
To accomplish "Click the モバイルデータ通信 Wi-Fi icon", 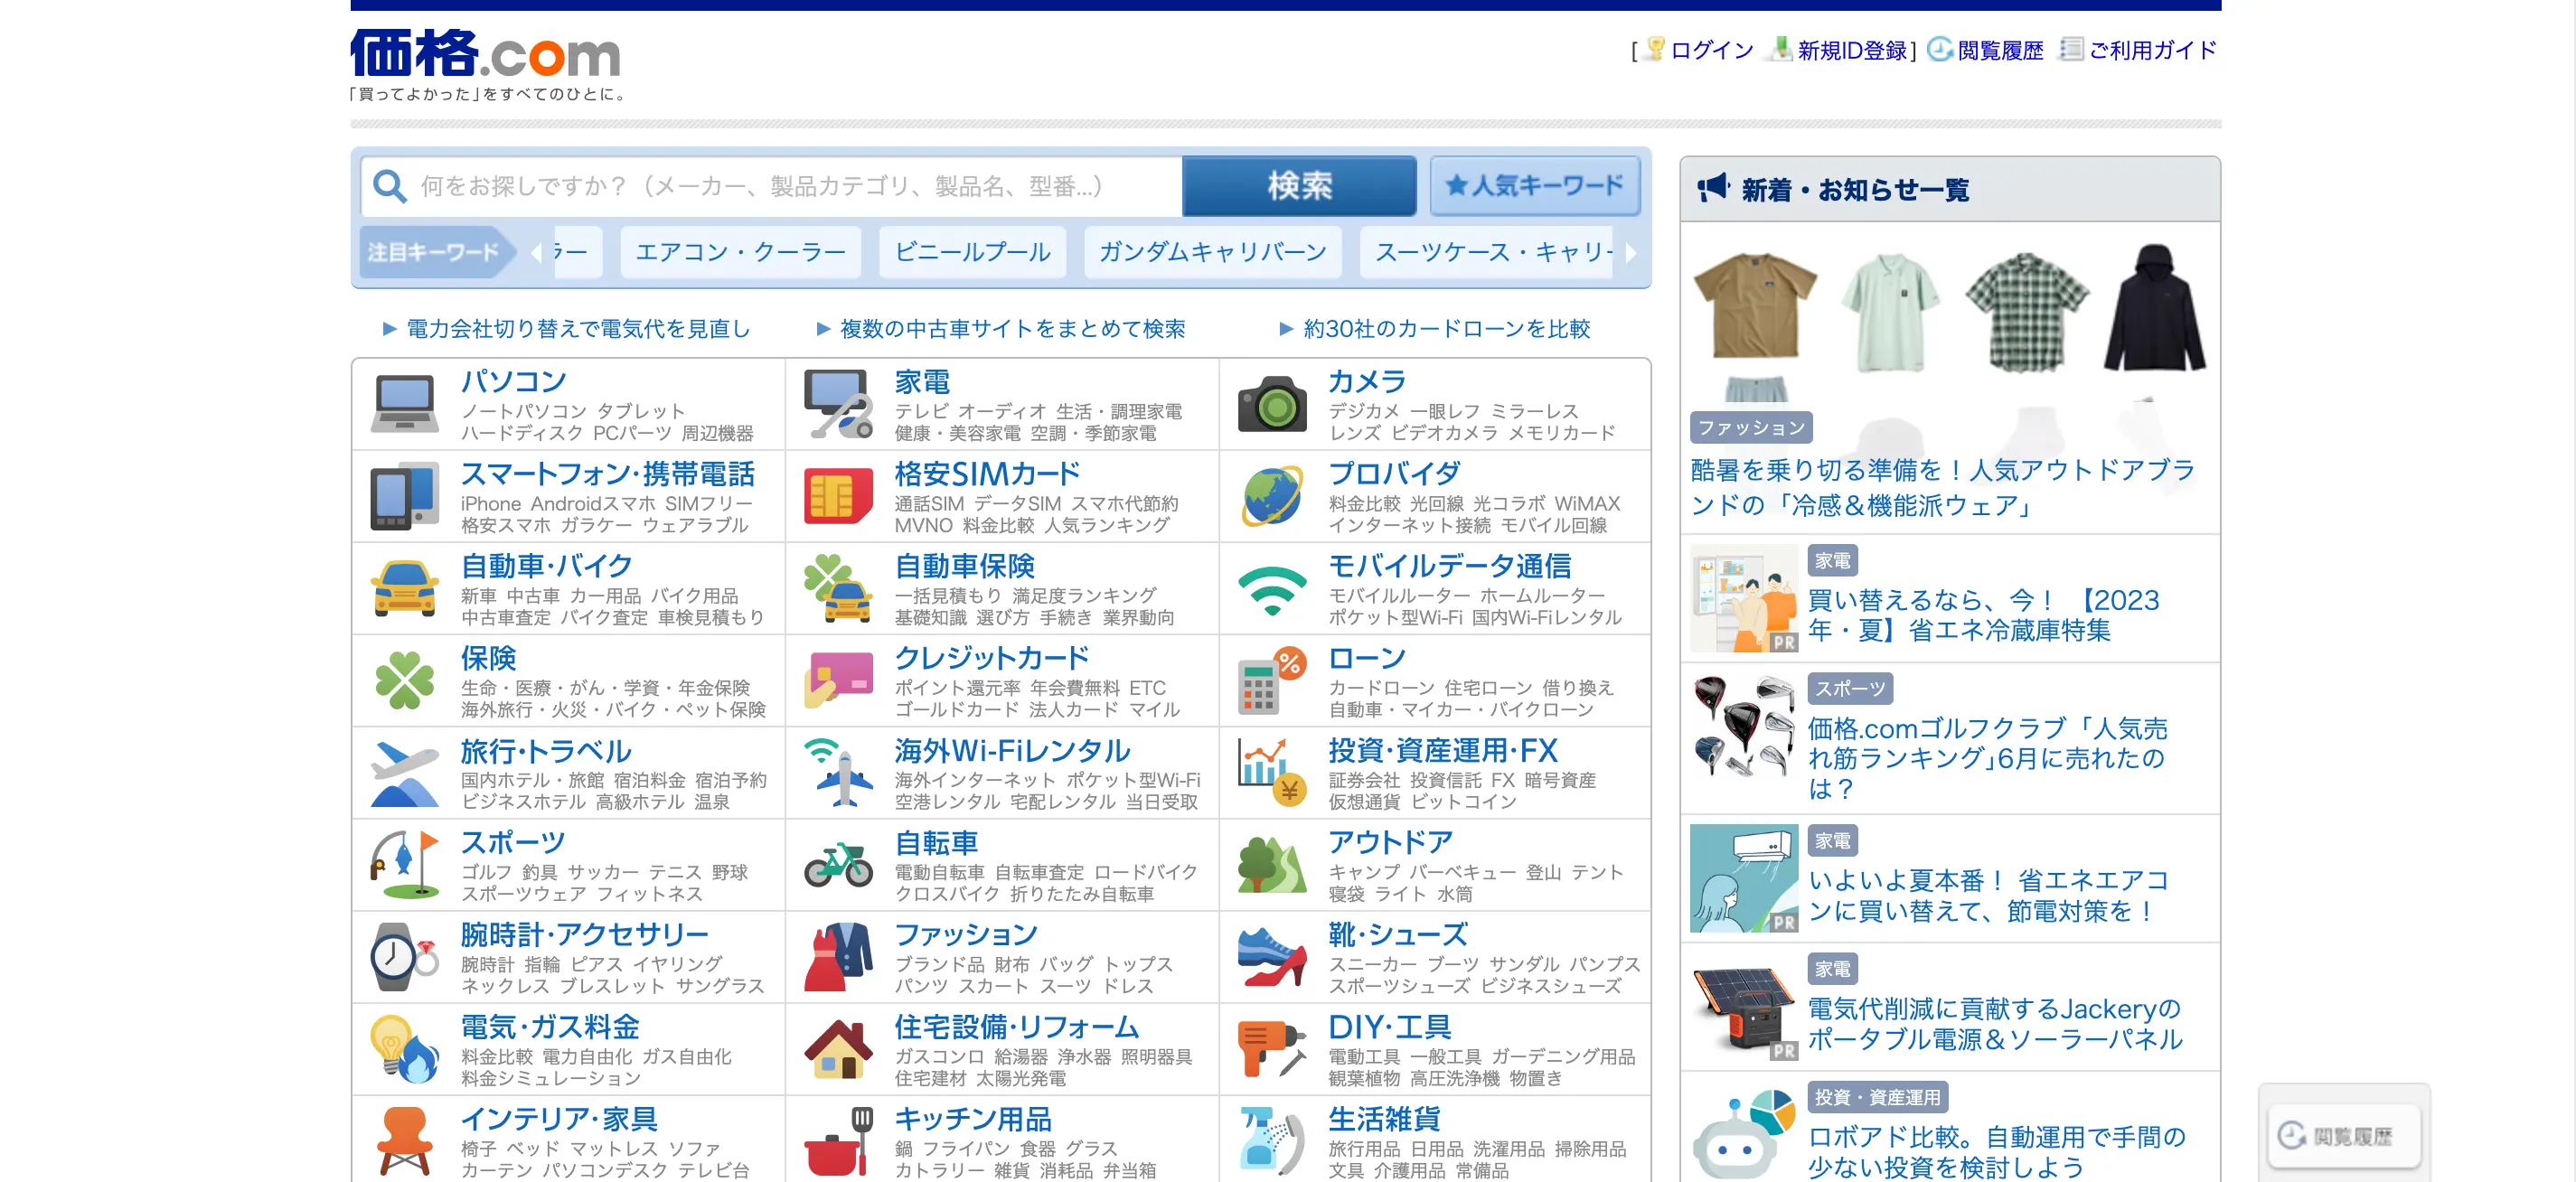I will tap(1272, 590).
